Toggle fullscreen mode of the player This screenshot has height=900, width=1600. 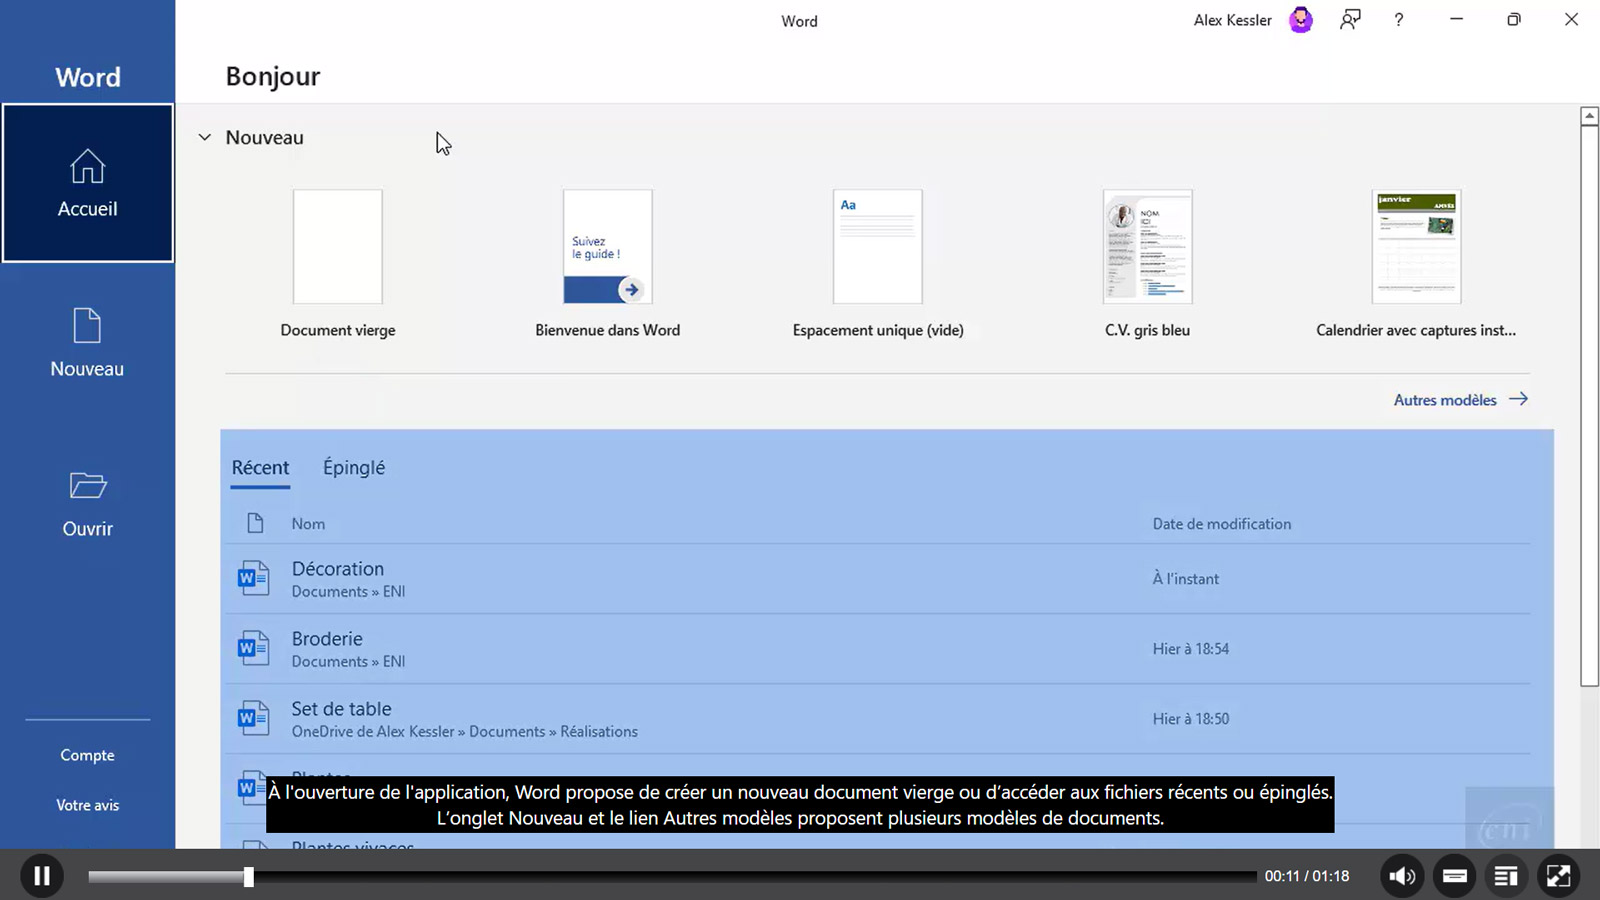1558,876
